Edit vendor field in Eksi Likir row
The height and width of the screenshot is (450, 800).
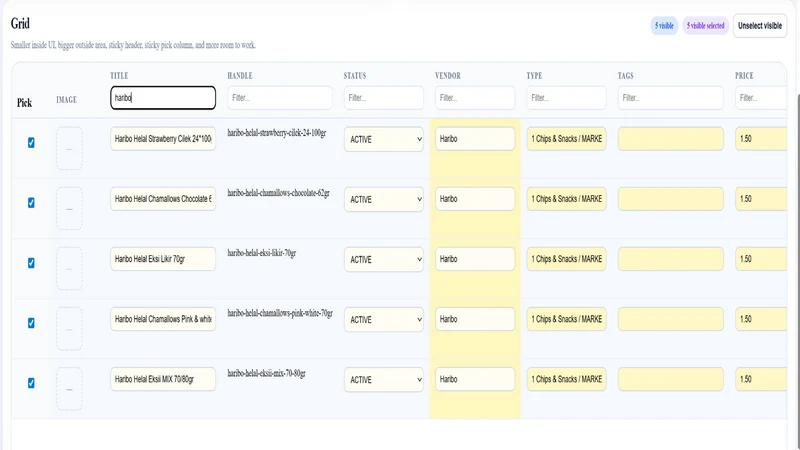click(475, 259)
